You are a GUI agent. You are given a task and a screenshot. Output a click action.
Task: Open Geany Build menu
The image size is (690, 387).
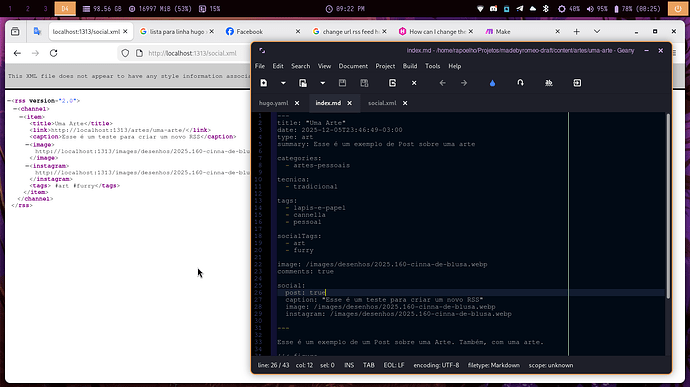click(410, 66)
